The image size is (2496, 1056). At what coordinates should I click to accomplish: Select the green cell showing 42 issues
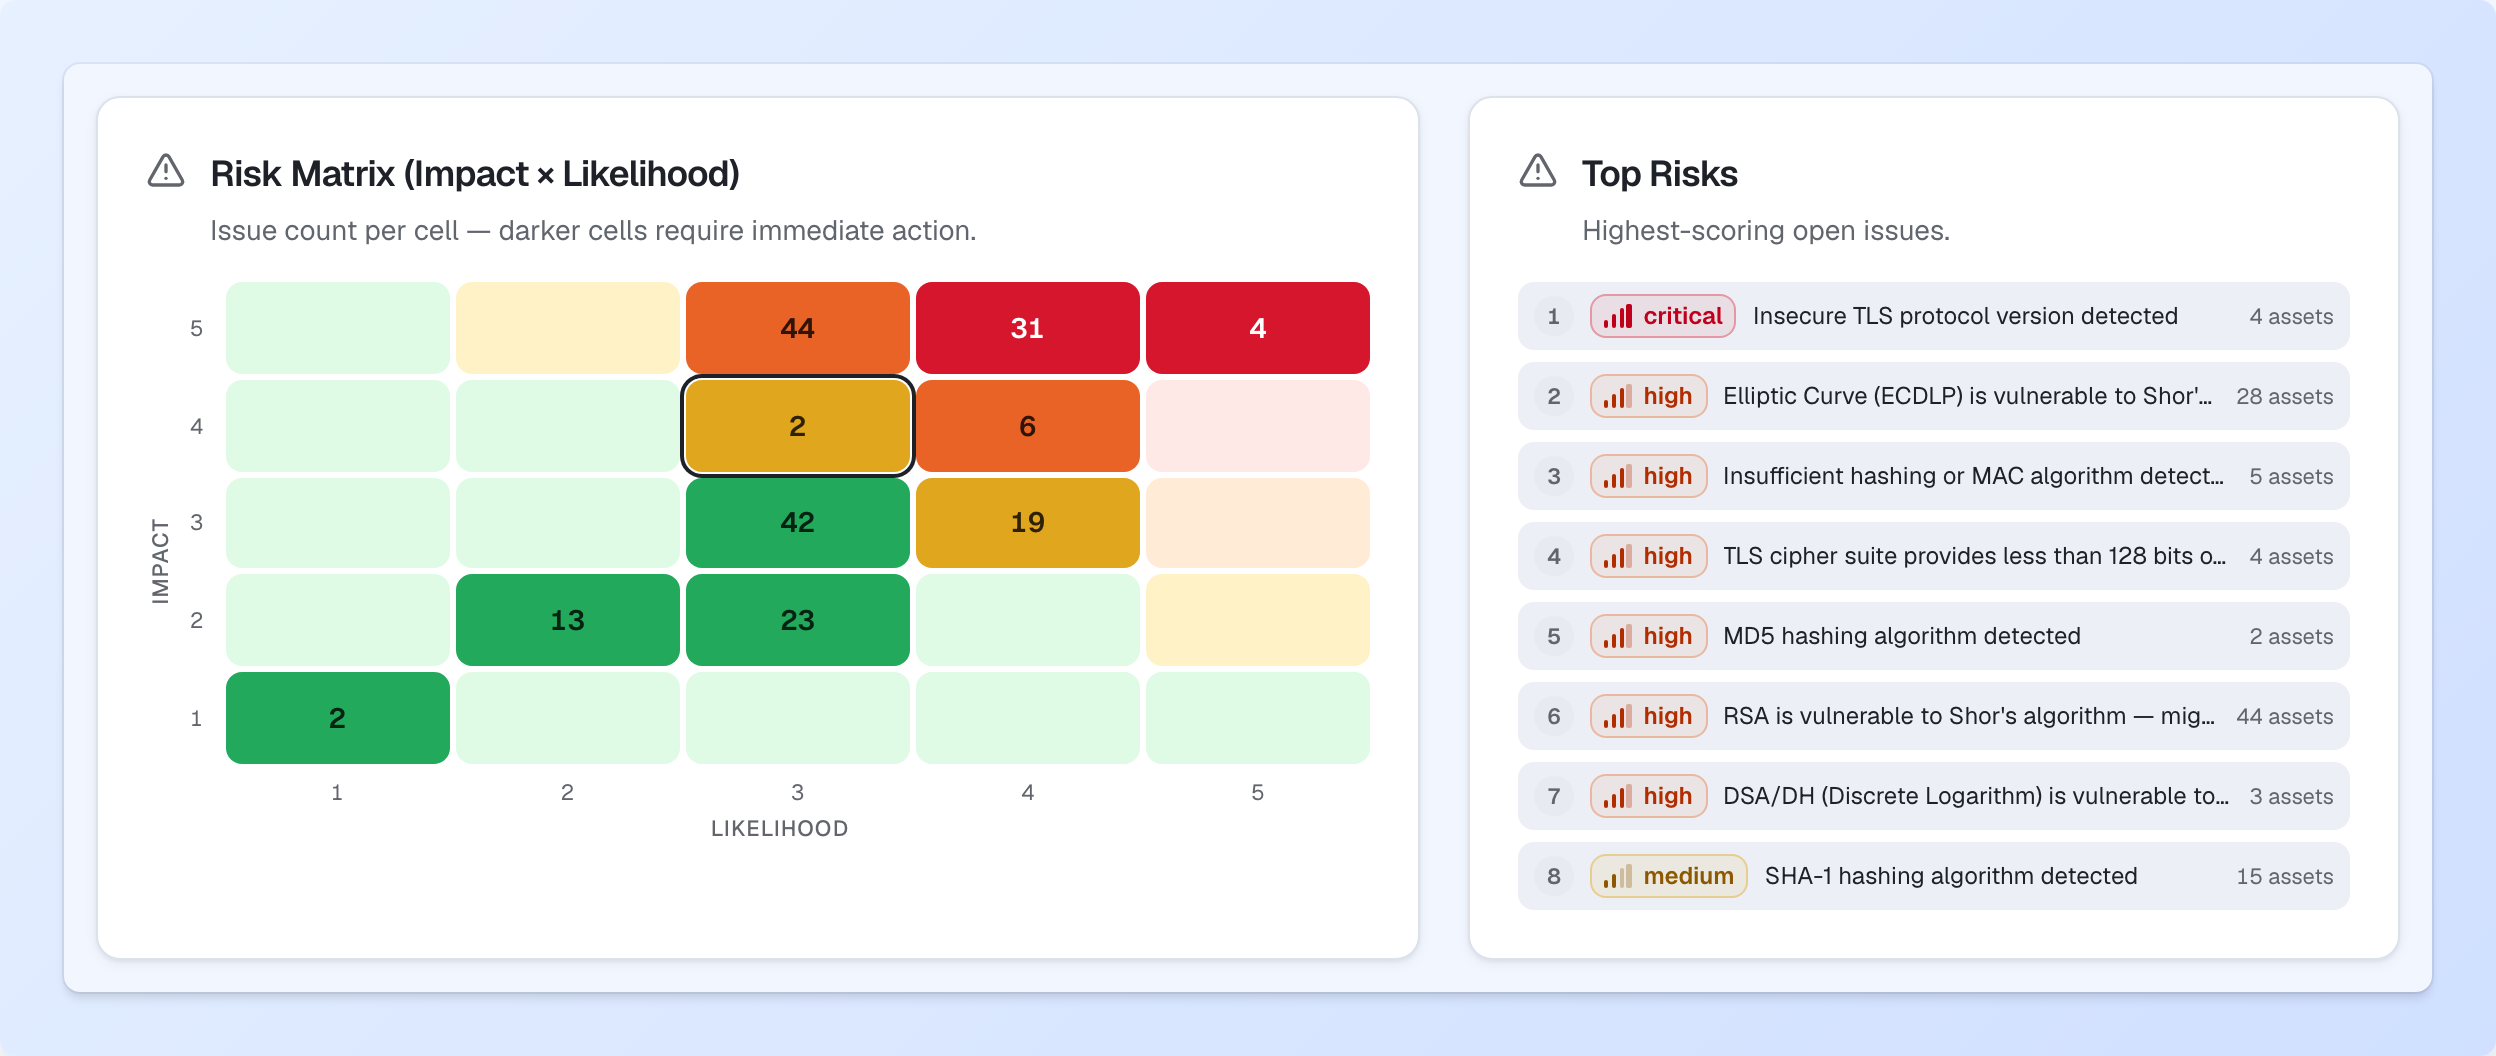click(797, 523)
